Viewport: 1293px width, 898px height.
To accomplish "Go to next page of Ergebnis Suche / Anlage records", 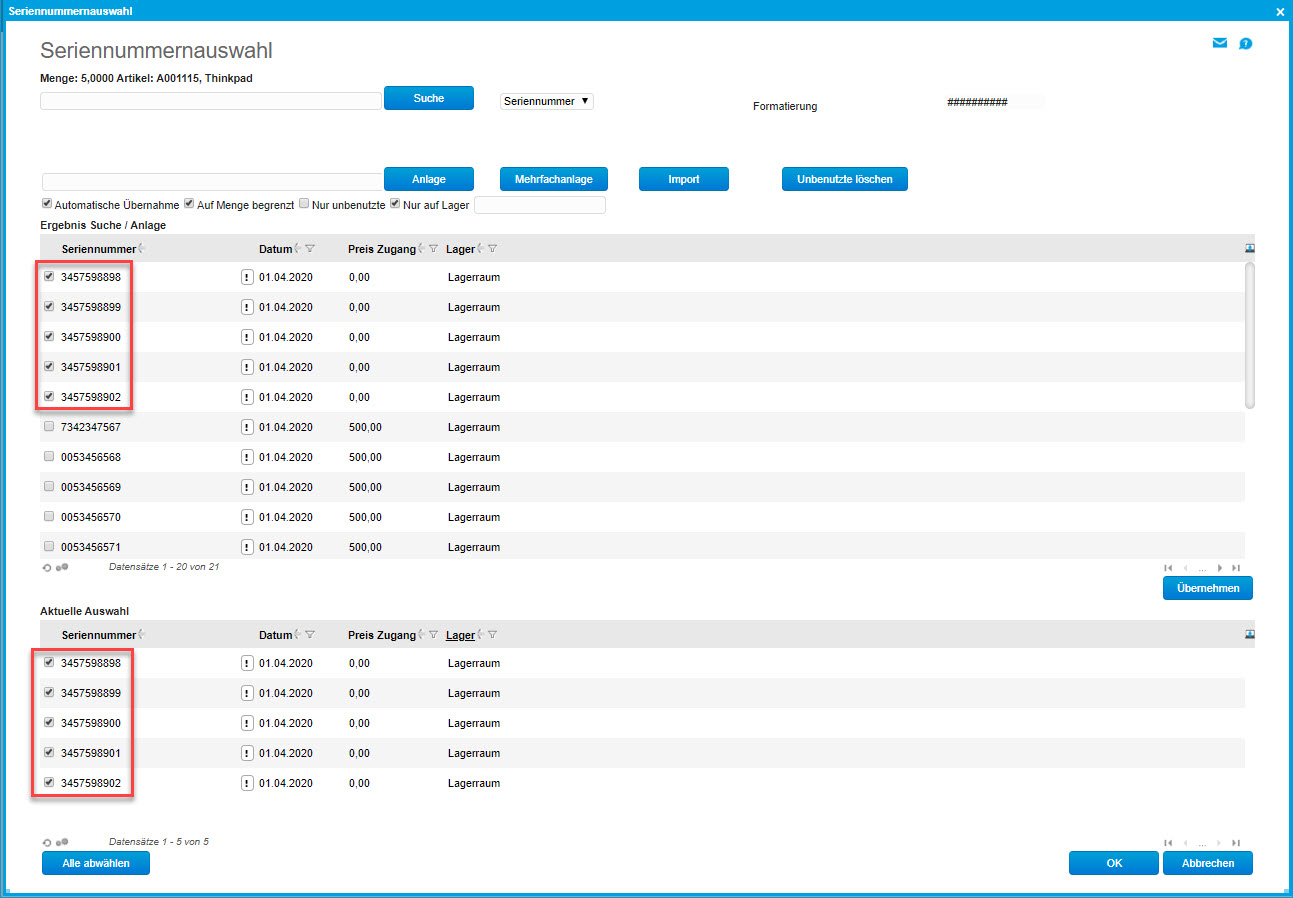I will coord(1220,568).
